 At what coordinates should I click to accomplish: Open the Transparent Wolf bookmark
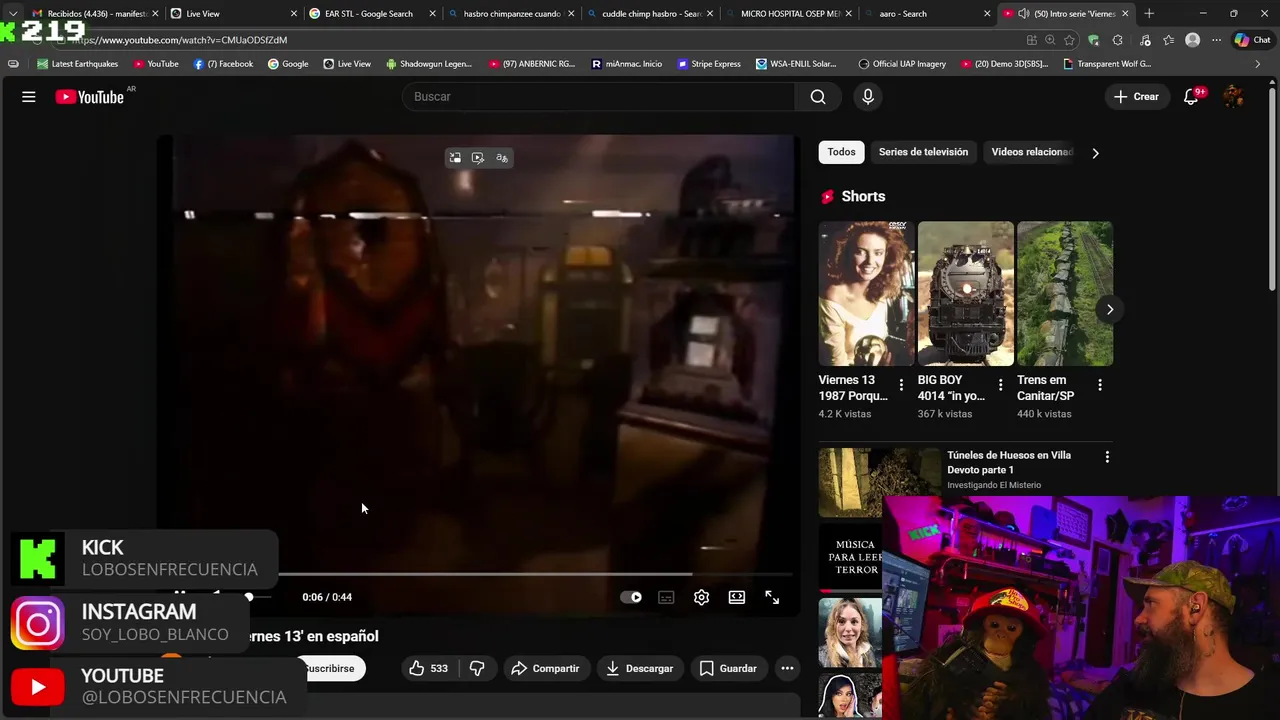point(1108,64)
